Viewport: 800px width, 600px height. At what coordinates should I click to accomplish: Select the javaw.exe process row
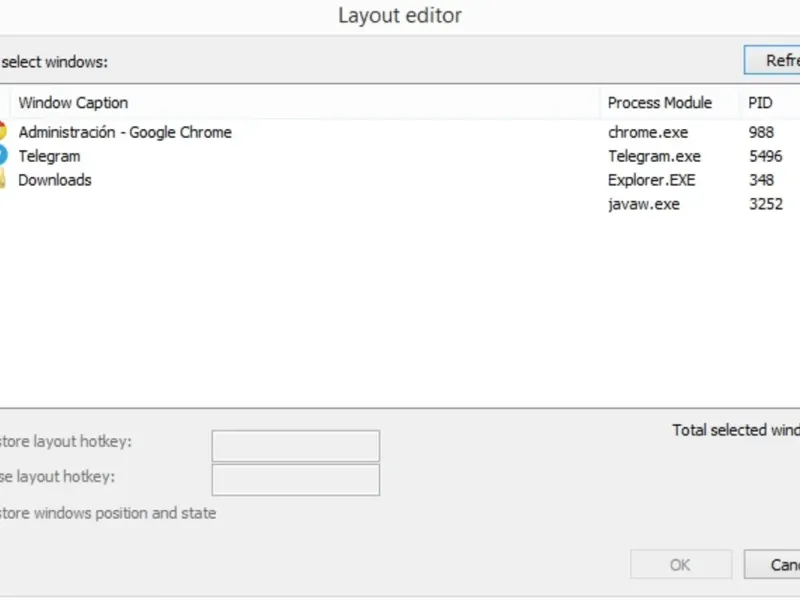point(643,204)
